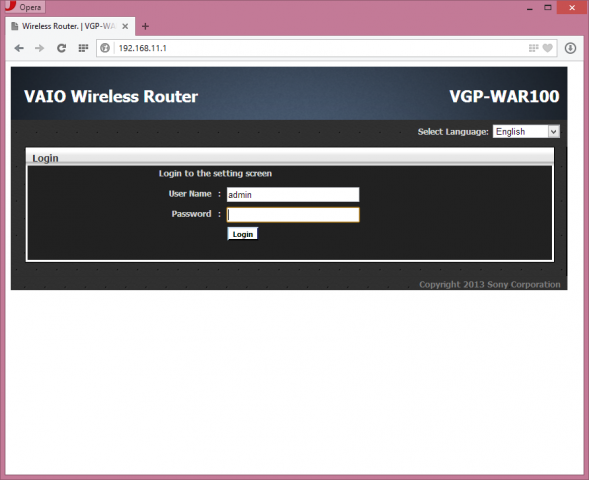Open a new tab with plus button
This screenshot has width=589, height=480.
(x=145, y=26)
